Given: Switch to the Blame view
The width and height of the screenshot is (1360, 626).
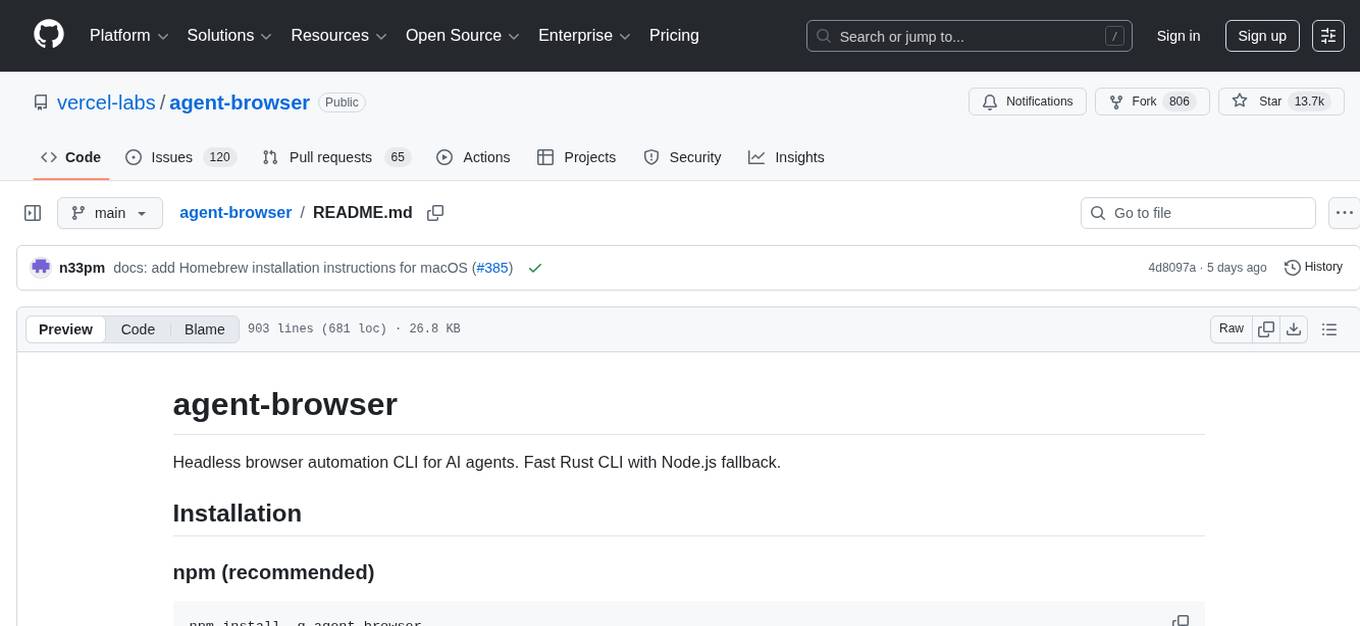Looking at the screenshot, I should click(204, 329).
